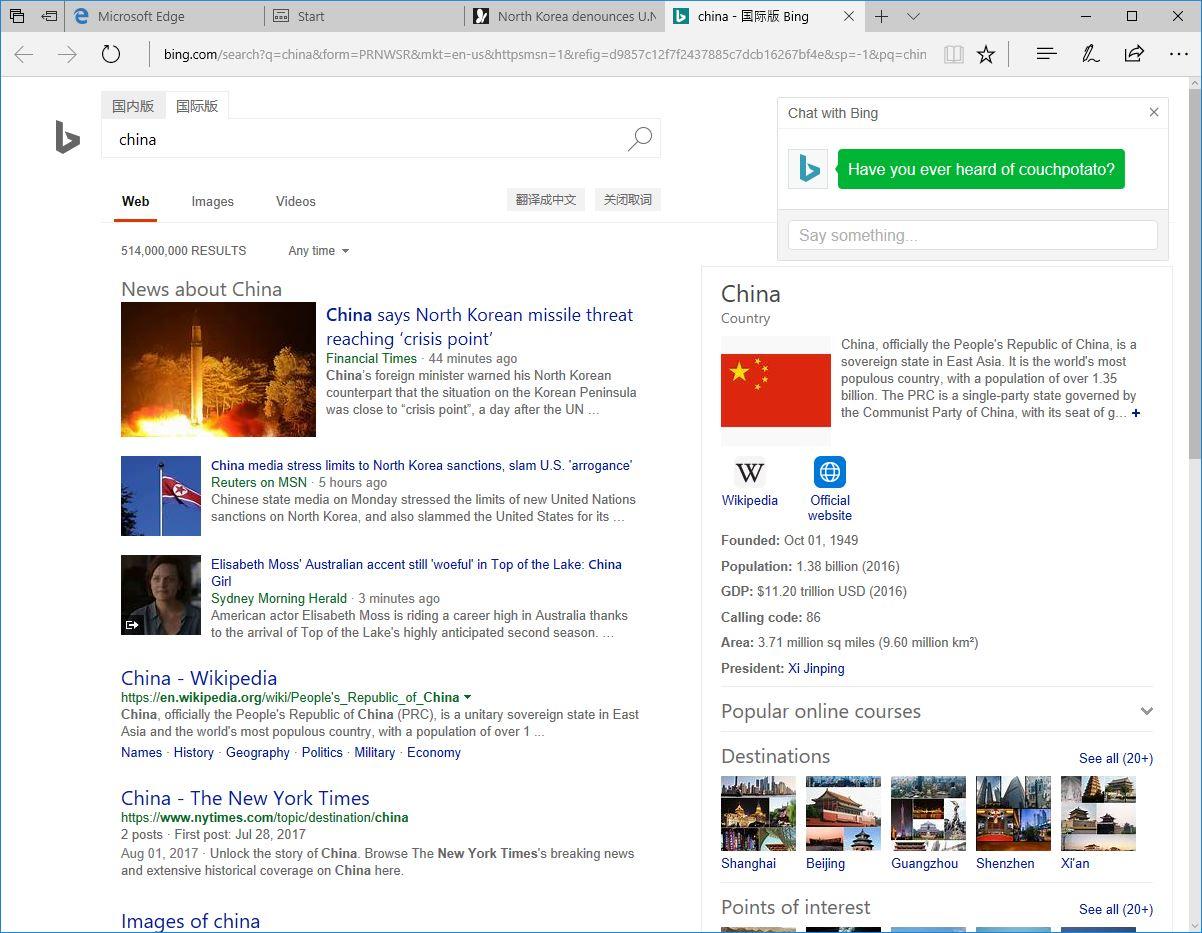Open Wikipedia URL dropdown arrow
Screen dimensions: 1202x933
pyautogui.click(x=468, y=697)
